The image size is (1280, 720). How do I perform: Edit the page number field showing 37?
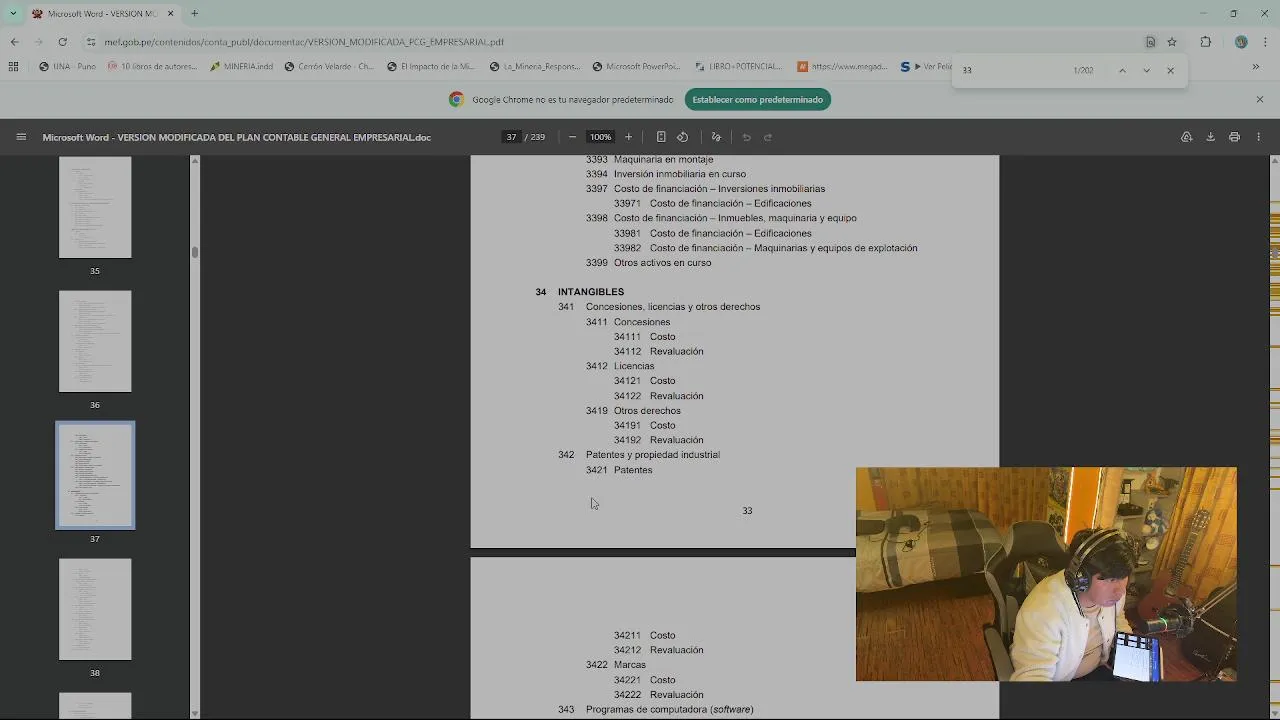point(511,137)
